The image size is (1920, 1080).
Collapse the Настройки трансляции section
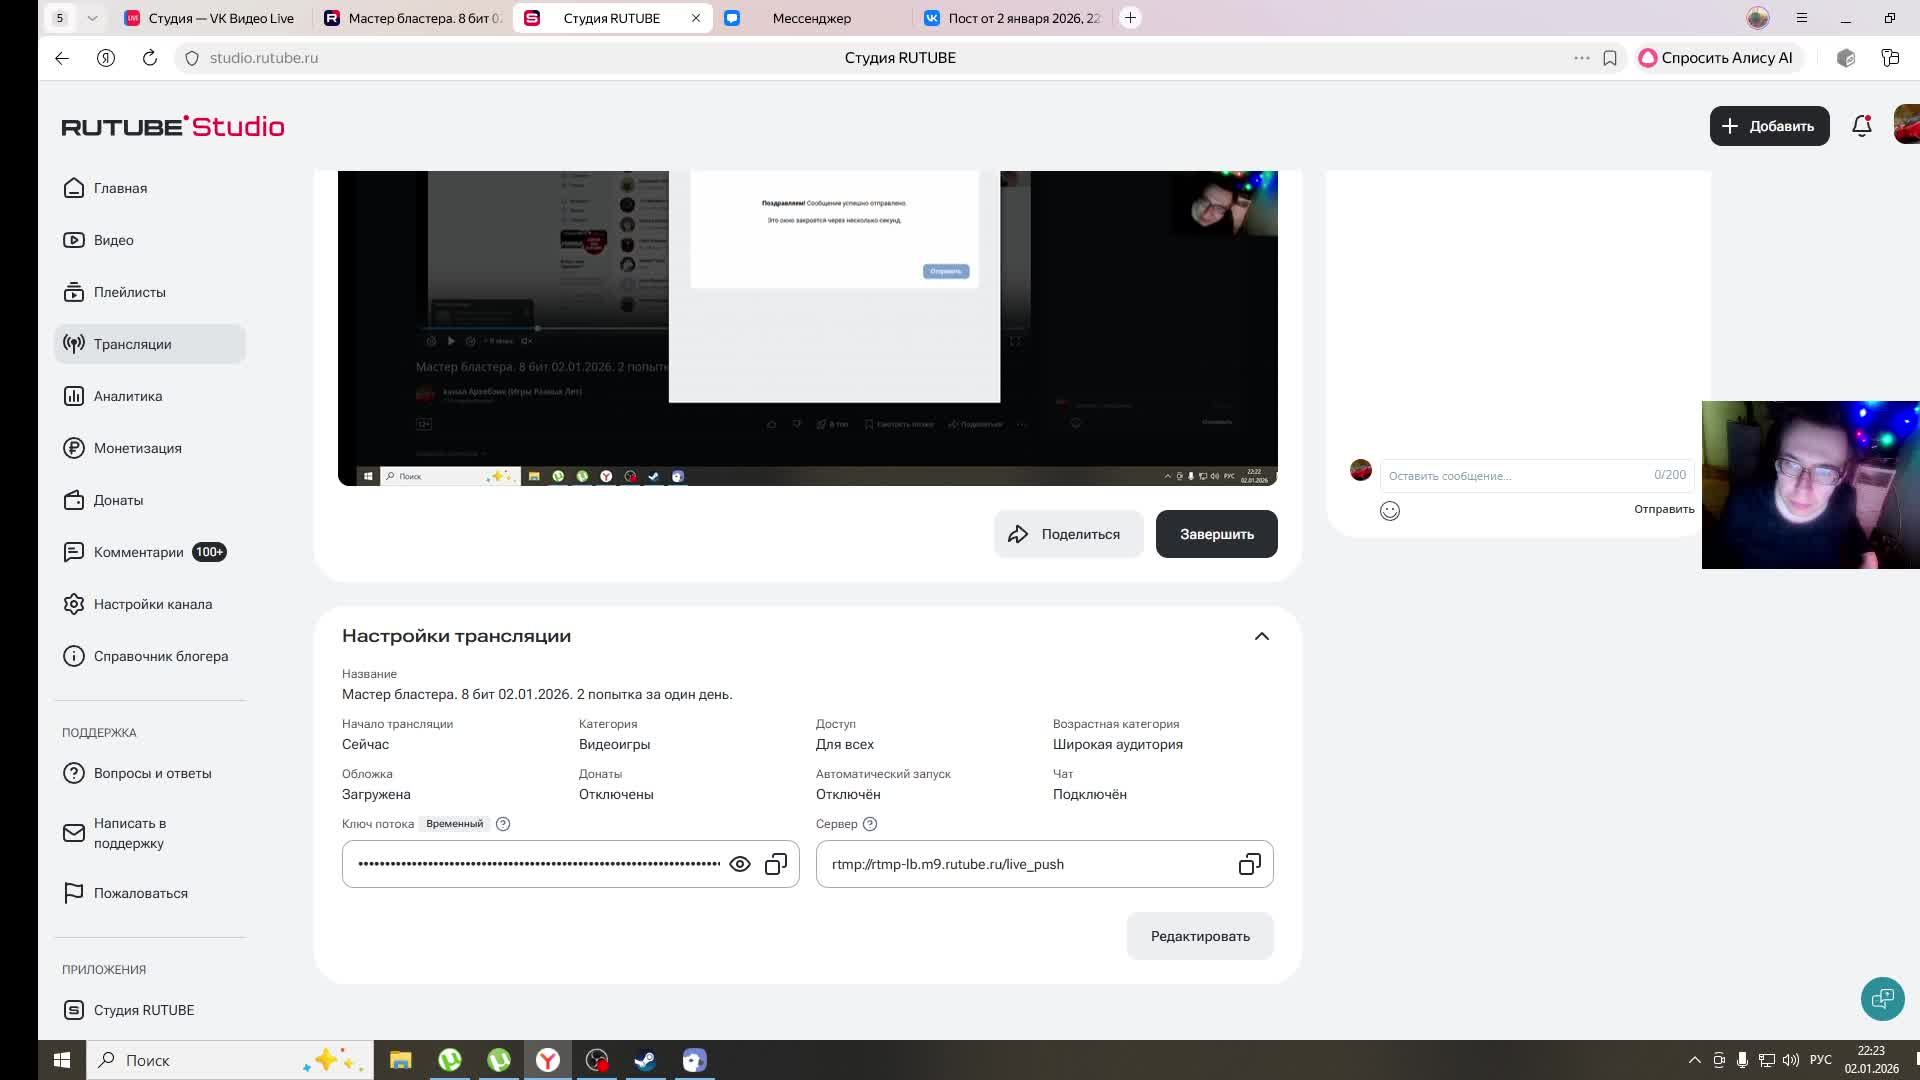click(x=1262, y=636)
